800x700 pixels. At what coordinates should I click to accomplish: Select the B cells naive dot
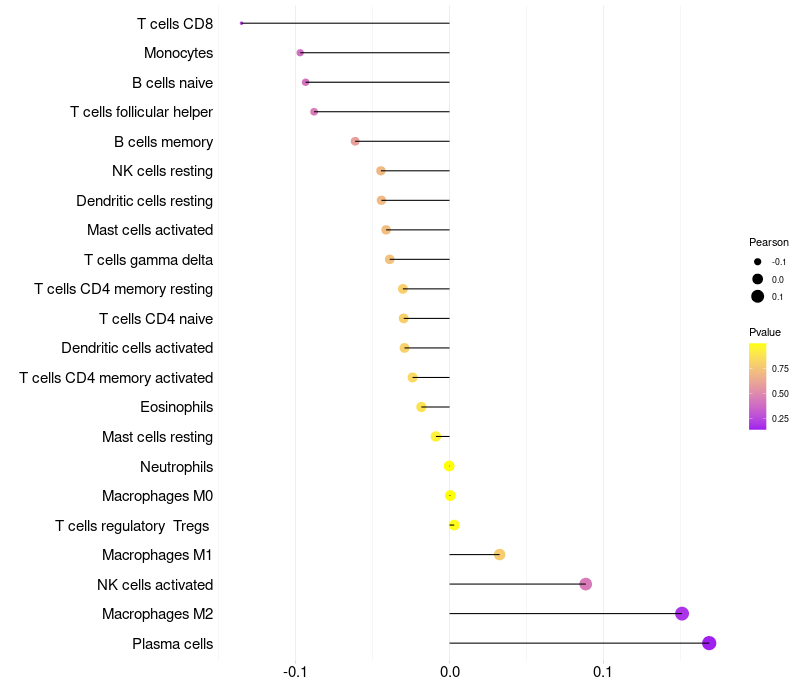[x=306, y=82]
